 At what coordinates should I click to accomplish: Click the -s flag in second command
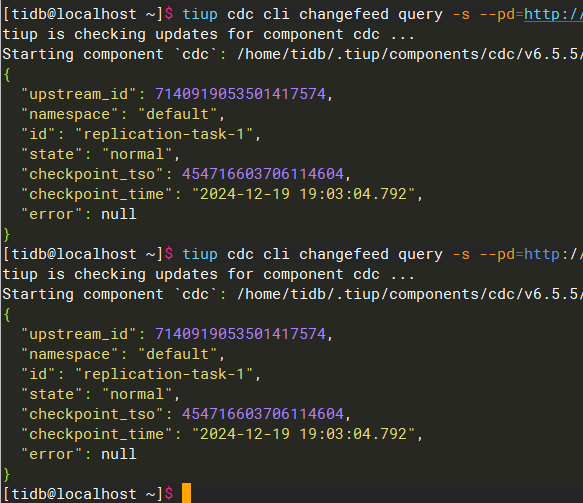(x=461, y=254)
